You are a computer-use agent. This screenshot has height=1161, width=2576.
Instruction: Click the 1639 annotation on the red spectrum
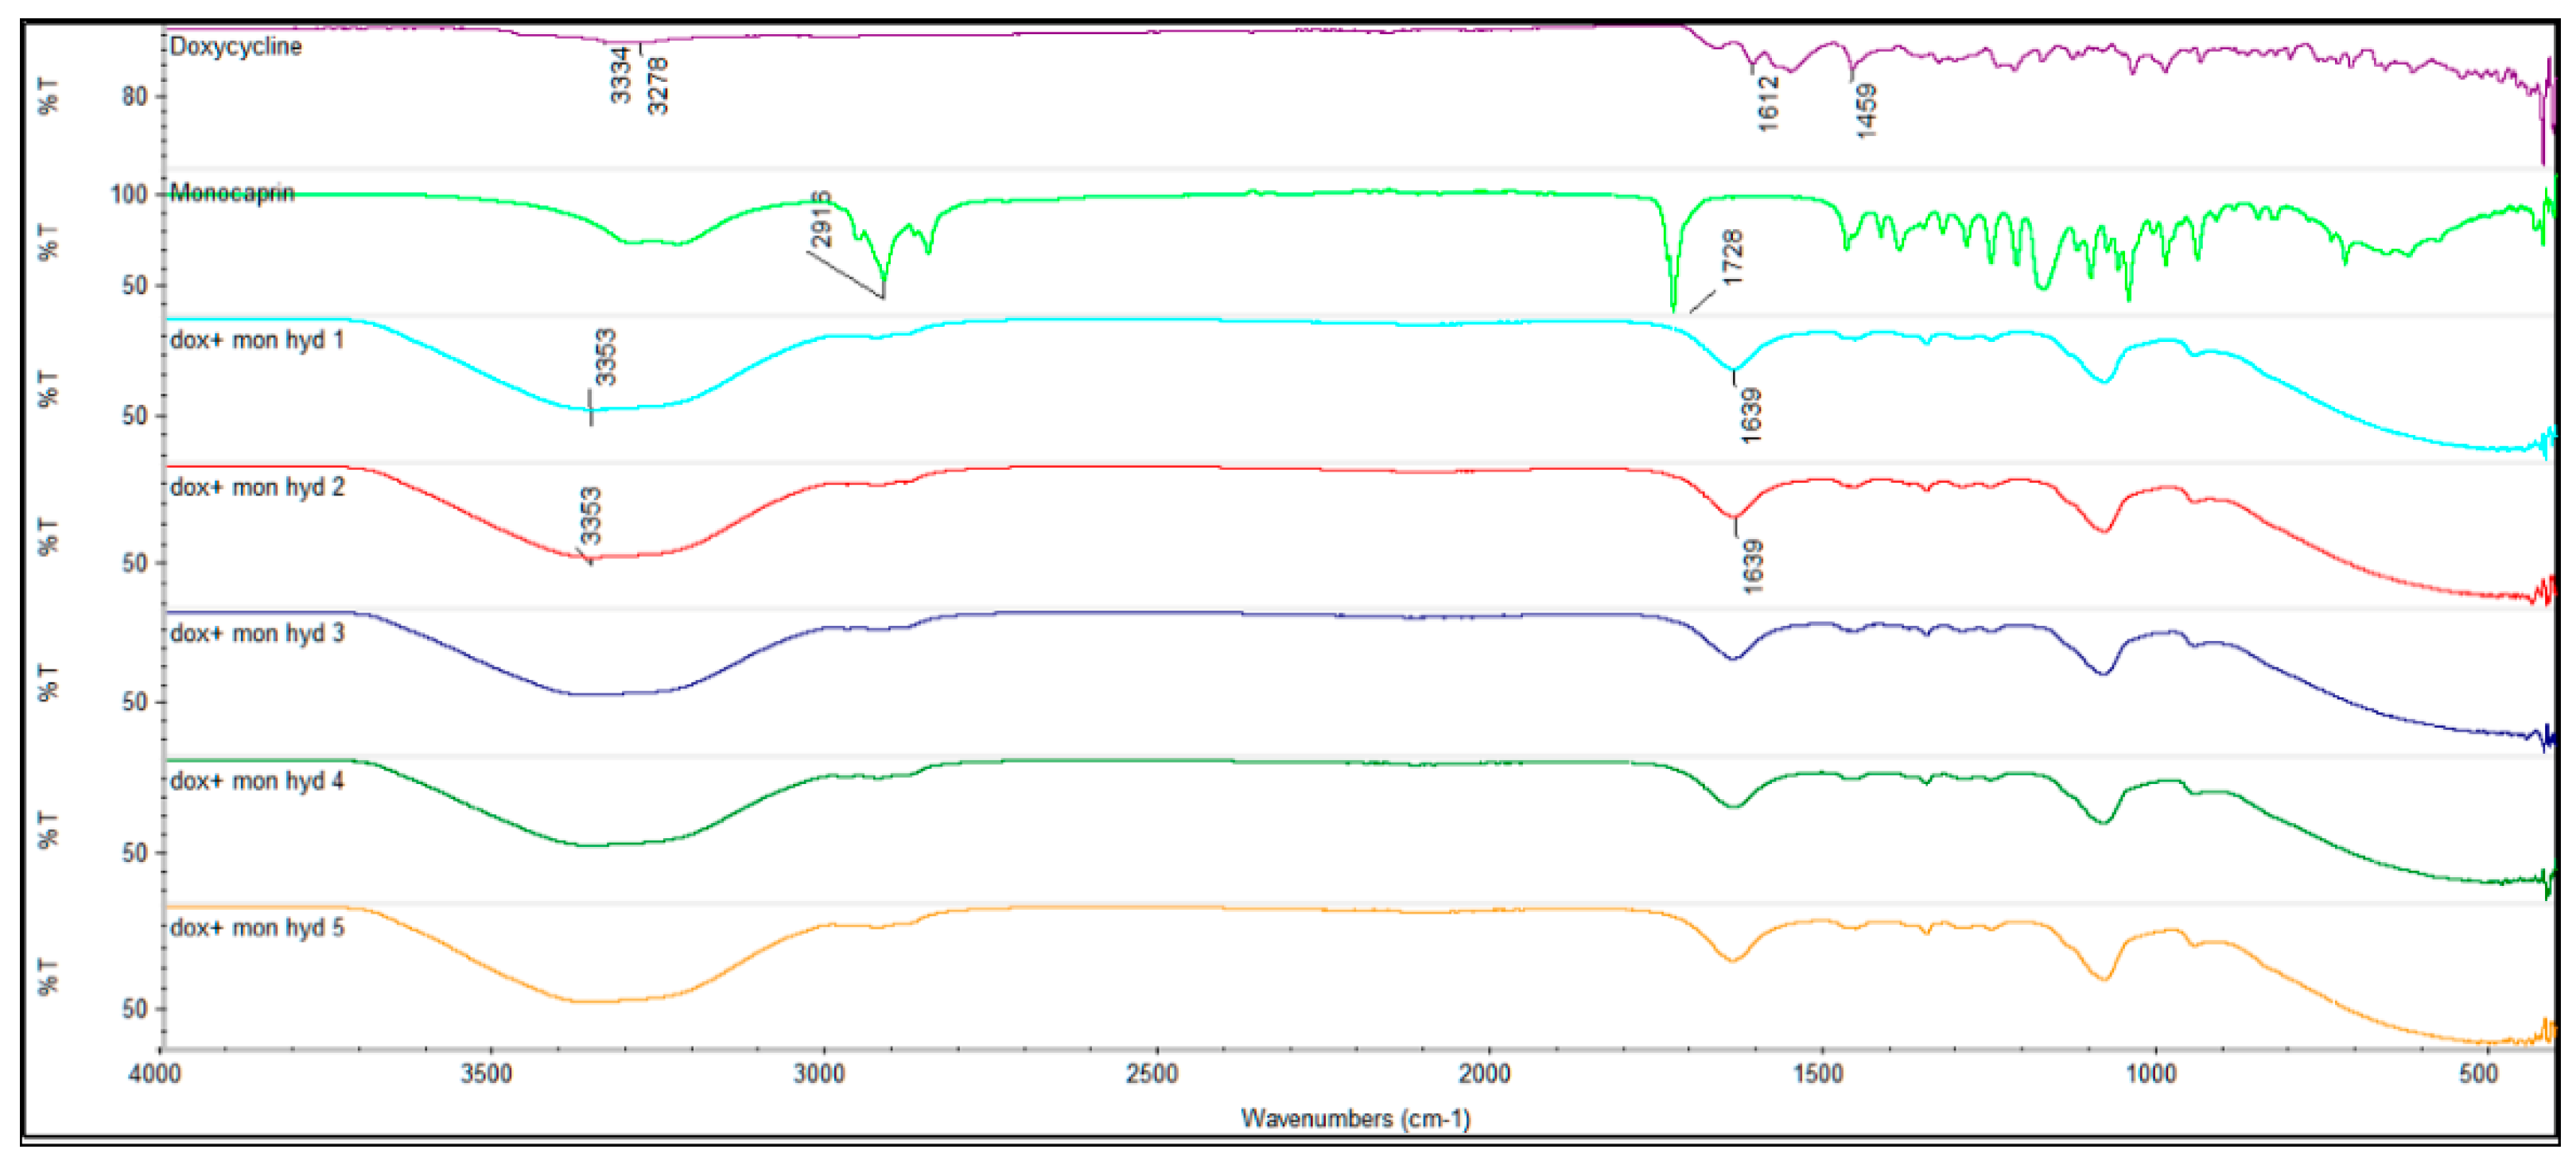point(1752,566)
